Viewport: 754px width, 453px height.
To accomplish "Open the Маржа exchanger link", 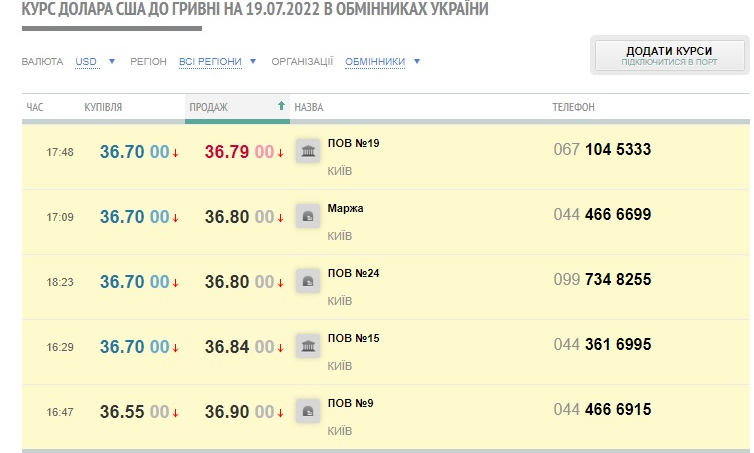I will coord(345,208).
